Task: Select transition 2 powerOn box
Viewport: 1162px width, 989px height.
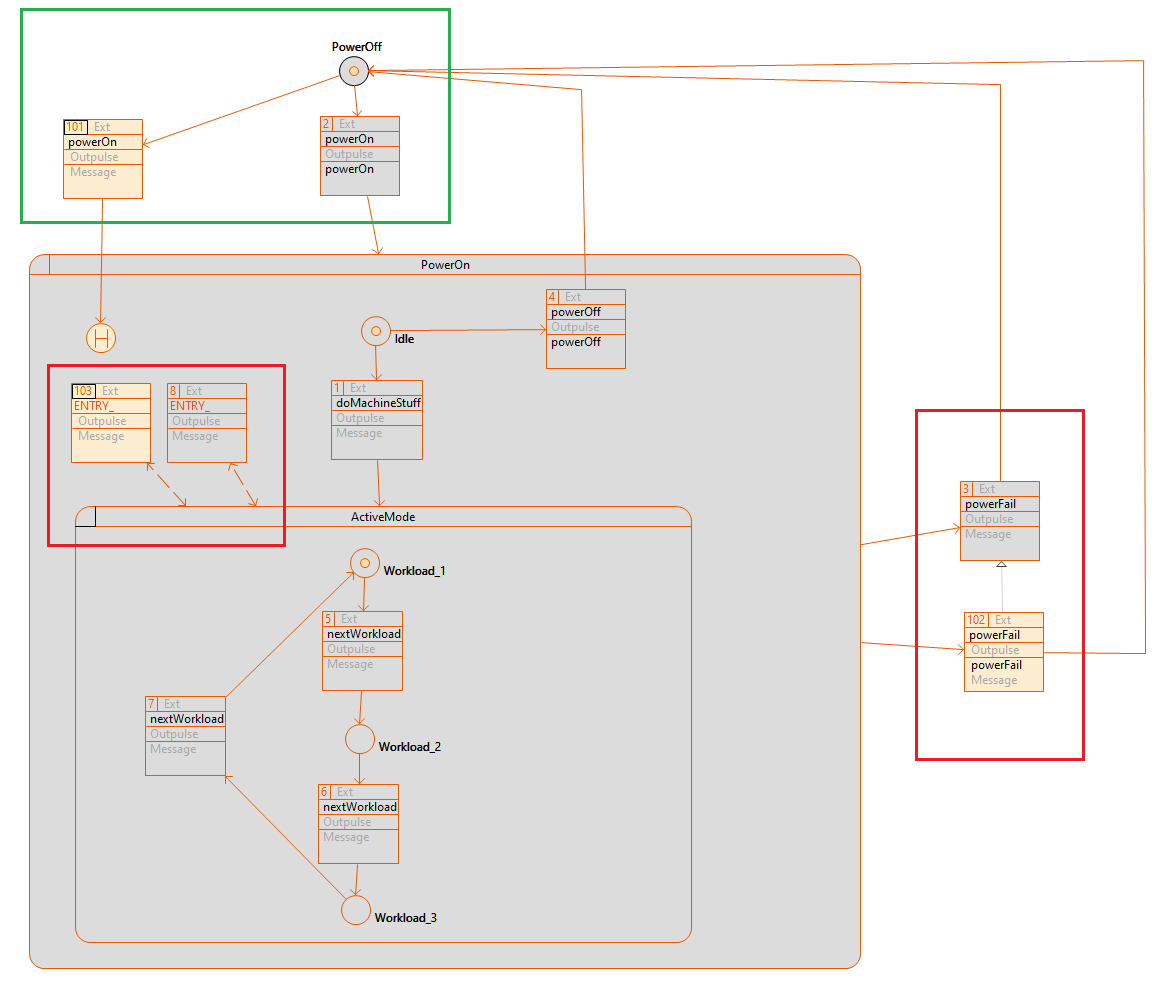Action: pyautogui.click(x=360, y=156)
